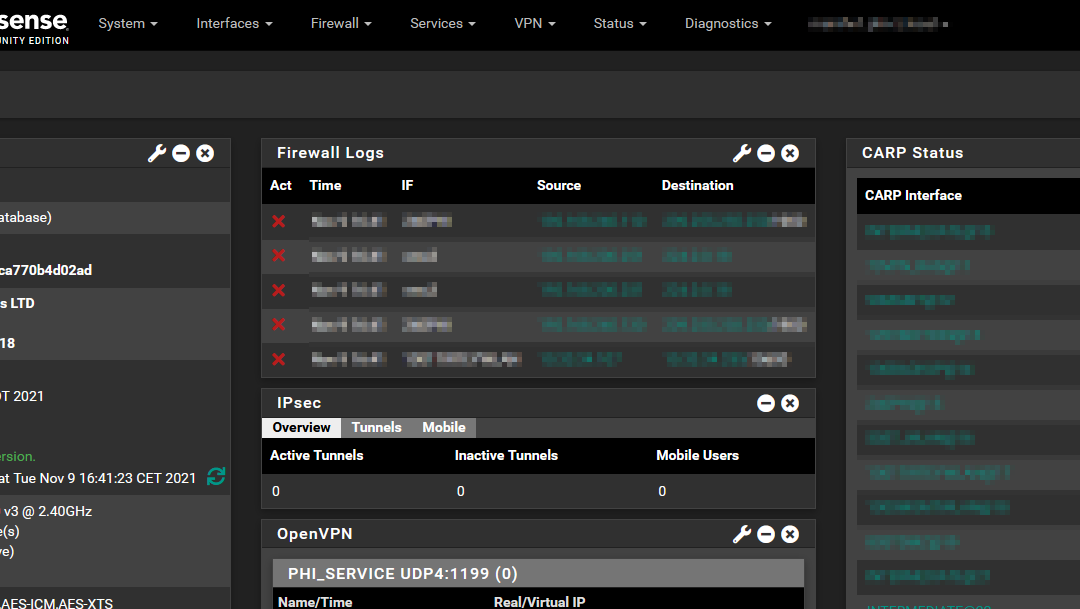The width and height of the screenshot is (1080, 609).
Task: Open the Diagnostics menu
Action: (x=727, y=23)
